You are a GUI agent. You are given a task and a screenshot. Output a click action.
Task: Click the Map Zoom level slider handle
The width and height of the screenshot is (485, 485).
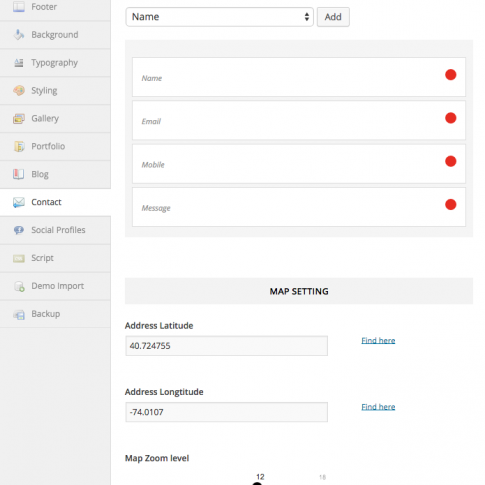[257, 483]
